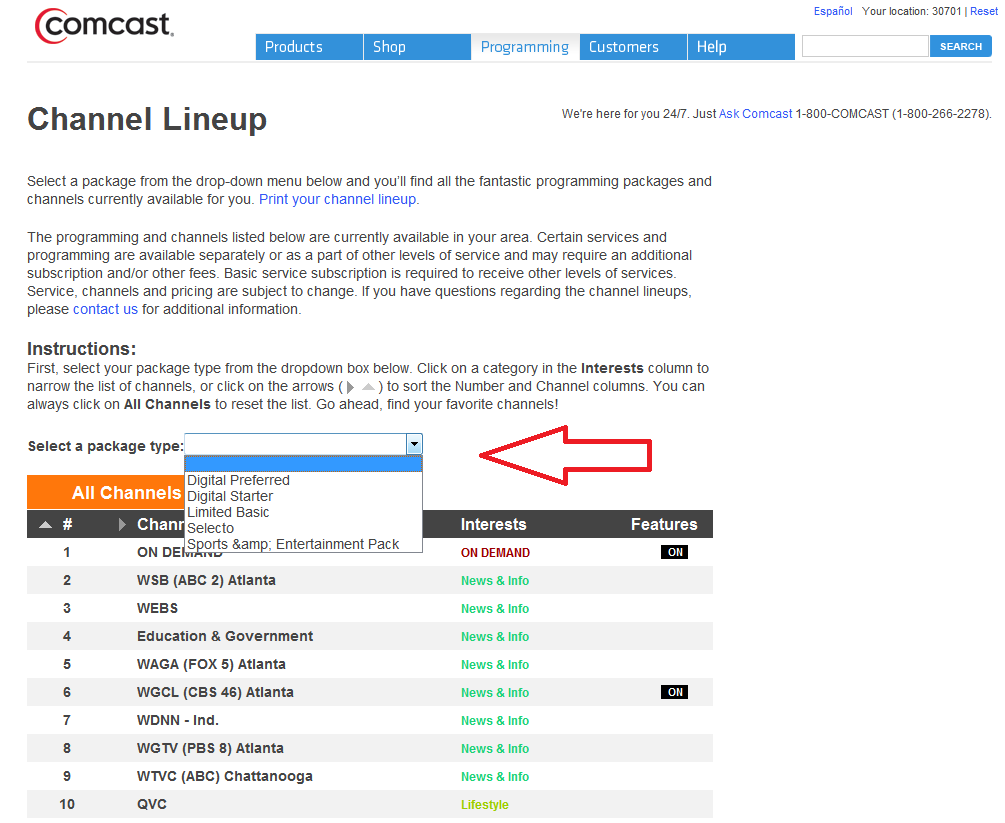This screenshot has width=1005, height=823.
Task: Select Digital Preferred package
Action: [x=303, y=480]
